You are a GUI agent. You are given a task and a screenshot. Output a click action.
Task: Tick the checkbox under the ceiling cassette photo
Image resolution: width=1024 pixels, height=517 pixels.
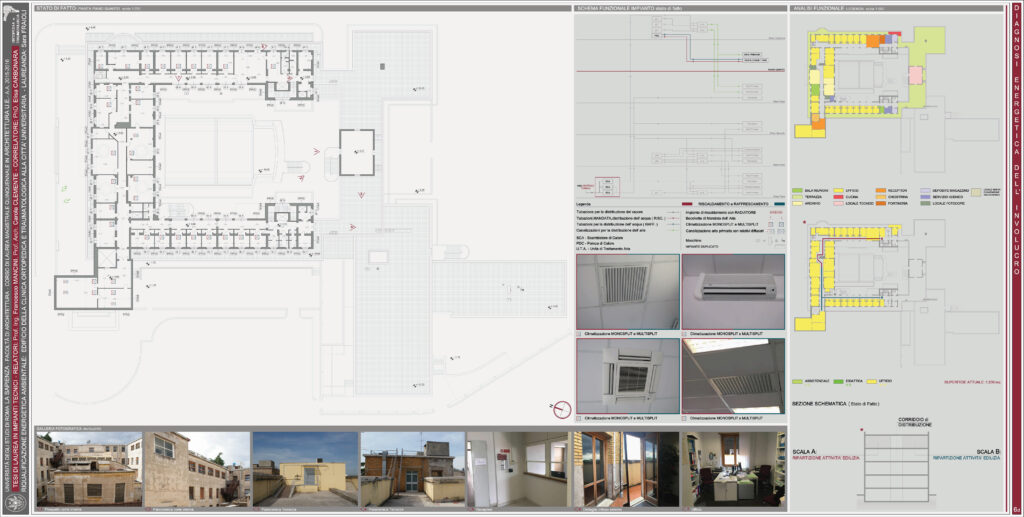tap(579, 418)
